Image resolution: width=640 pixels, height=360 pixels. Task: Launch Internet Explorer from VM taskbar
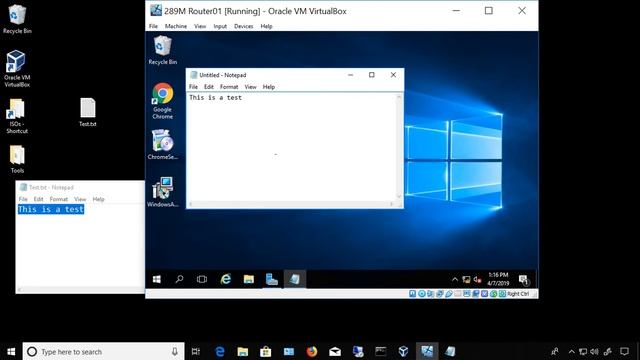[225, 279]
